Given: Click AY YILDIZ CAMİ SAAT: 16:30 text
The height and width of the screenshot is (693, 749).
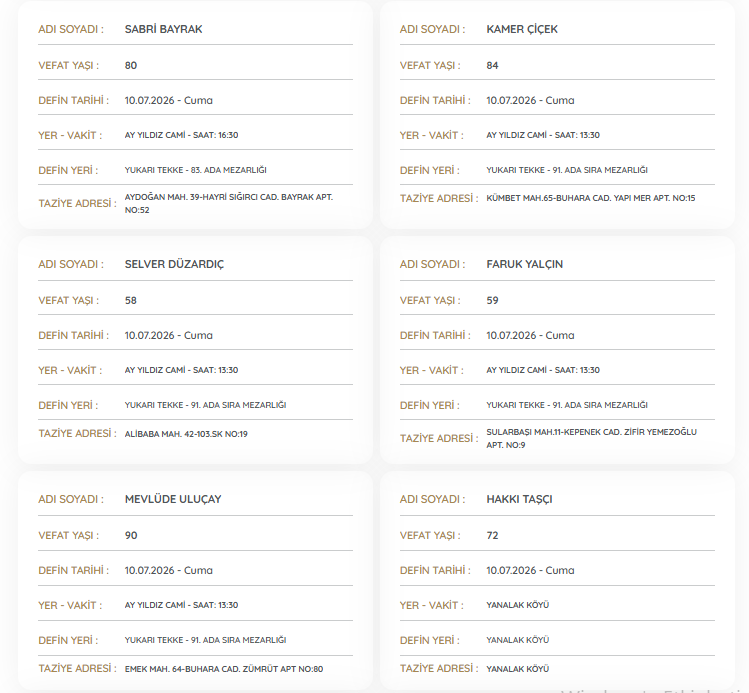Looking at the screenshot, I should coord(182,135).
